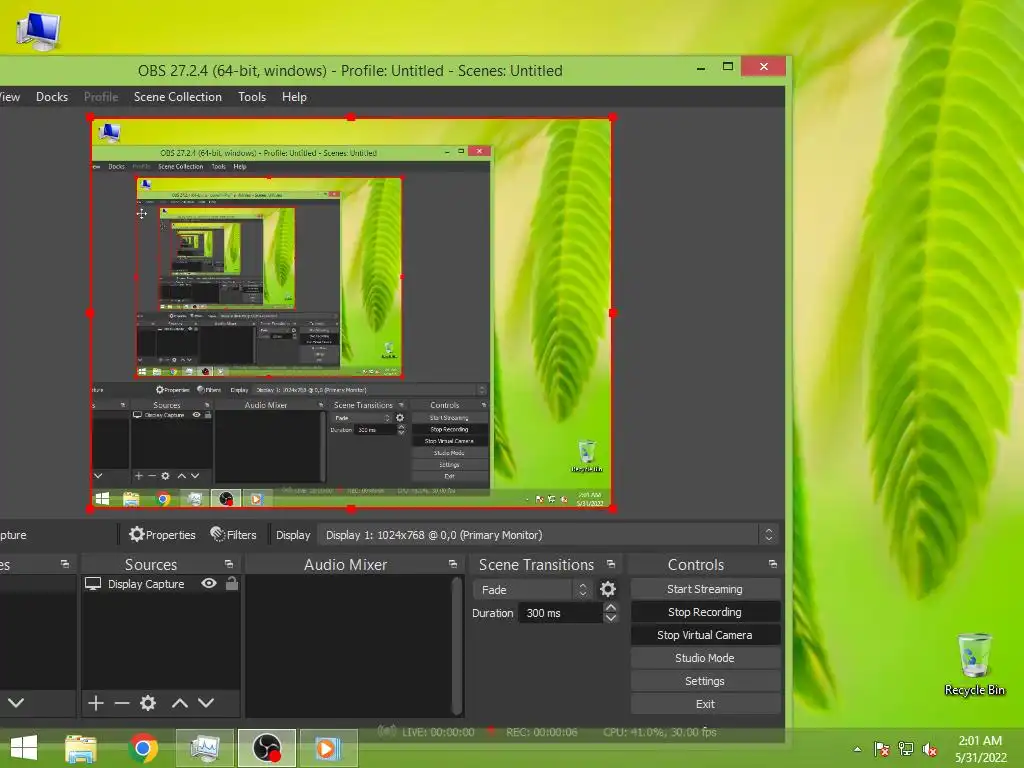Move source down in Sources list
This screenshot has height=768, width=1024.
click(206, 703)
